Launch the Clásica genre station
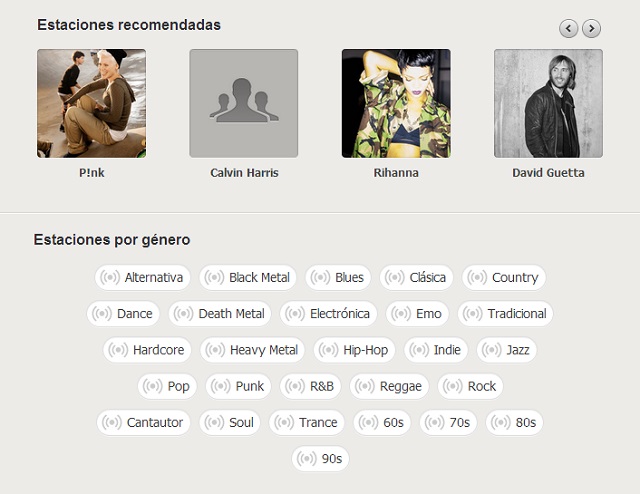Image resolution: width=640 pixels, height=494 pixels. click(418, 278)
